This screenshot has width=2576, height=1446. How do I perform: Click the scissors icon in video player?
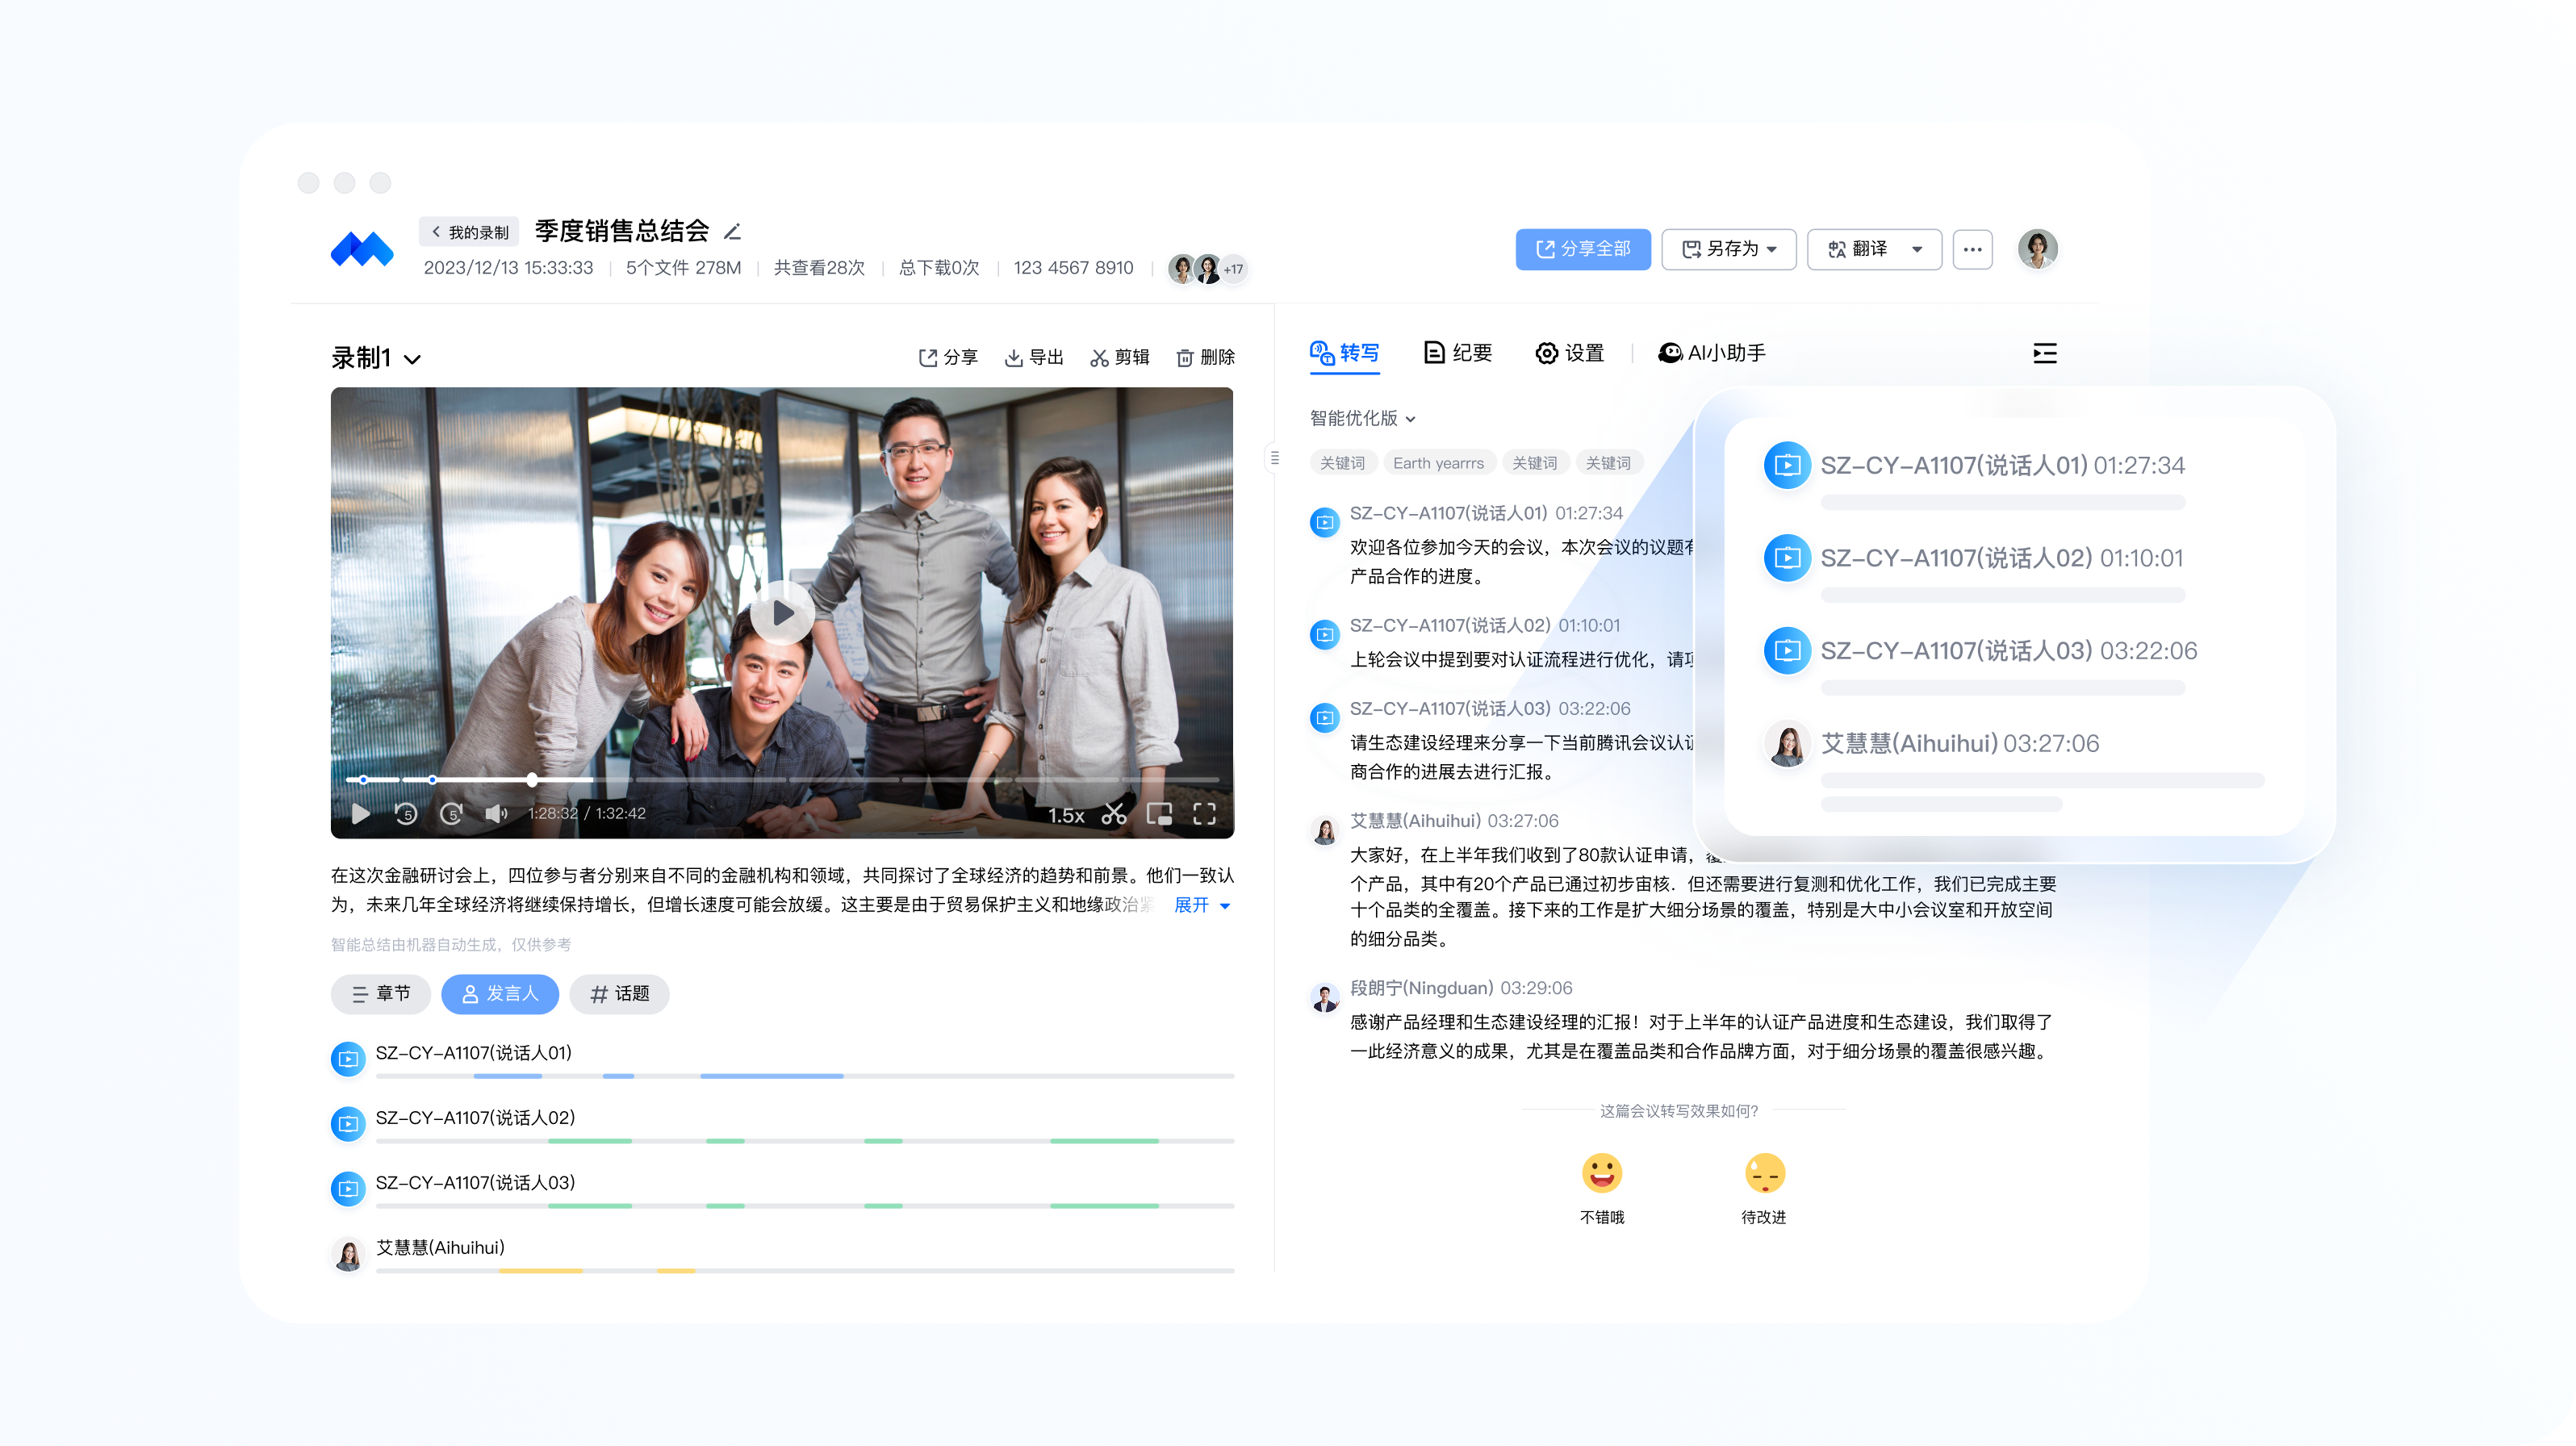pos(1113,814)
